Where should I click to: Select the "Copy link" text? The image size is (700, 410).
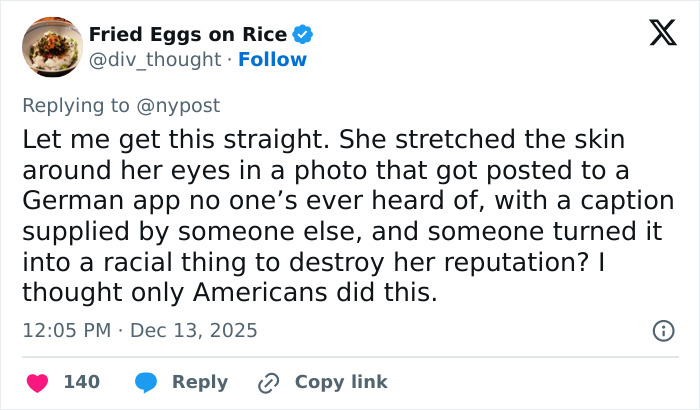341,382
